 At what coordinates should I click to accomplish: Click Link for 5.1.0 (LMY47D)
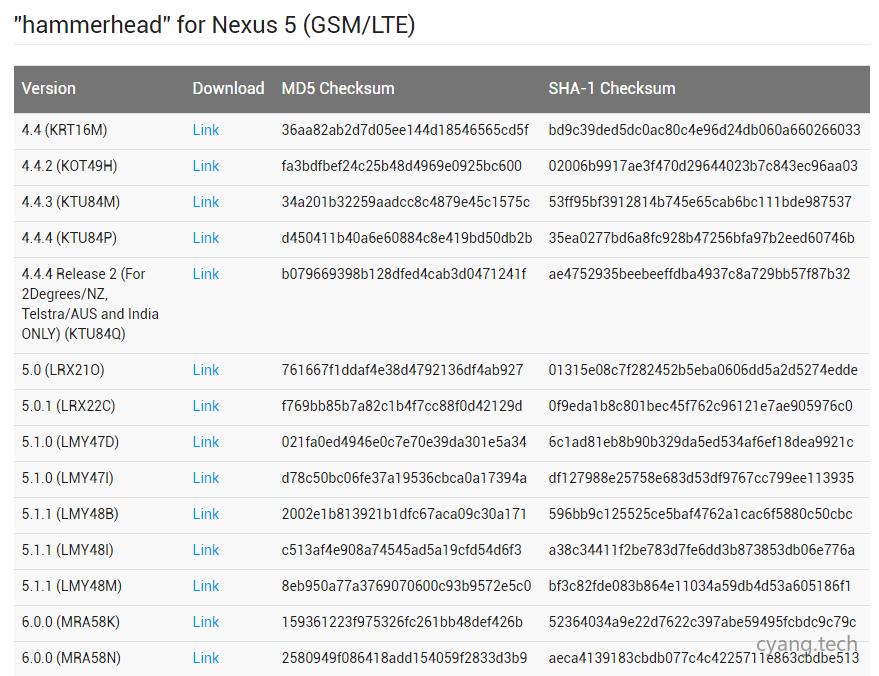(205, 442)
